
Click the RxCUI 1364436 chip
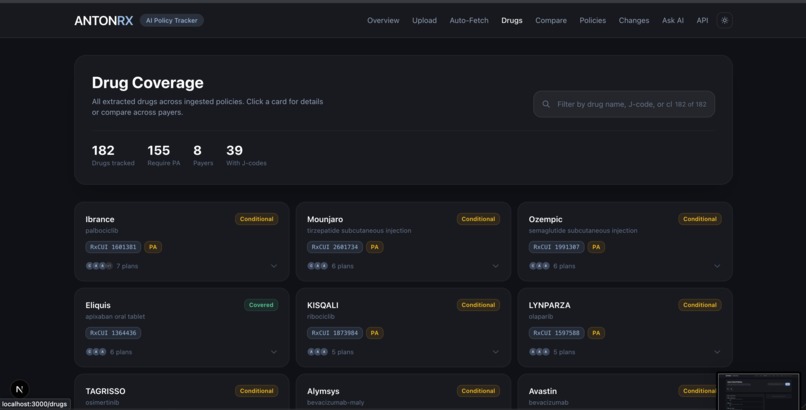pos(113,333)
